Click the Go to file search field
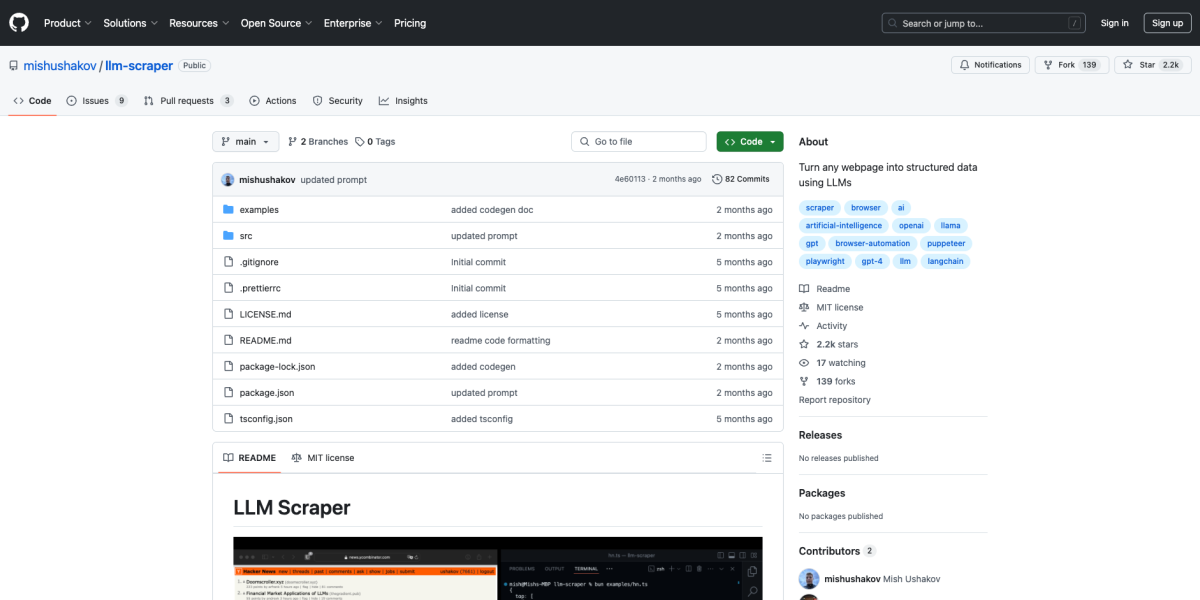 [639, 142]
